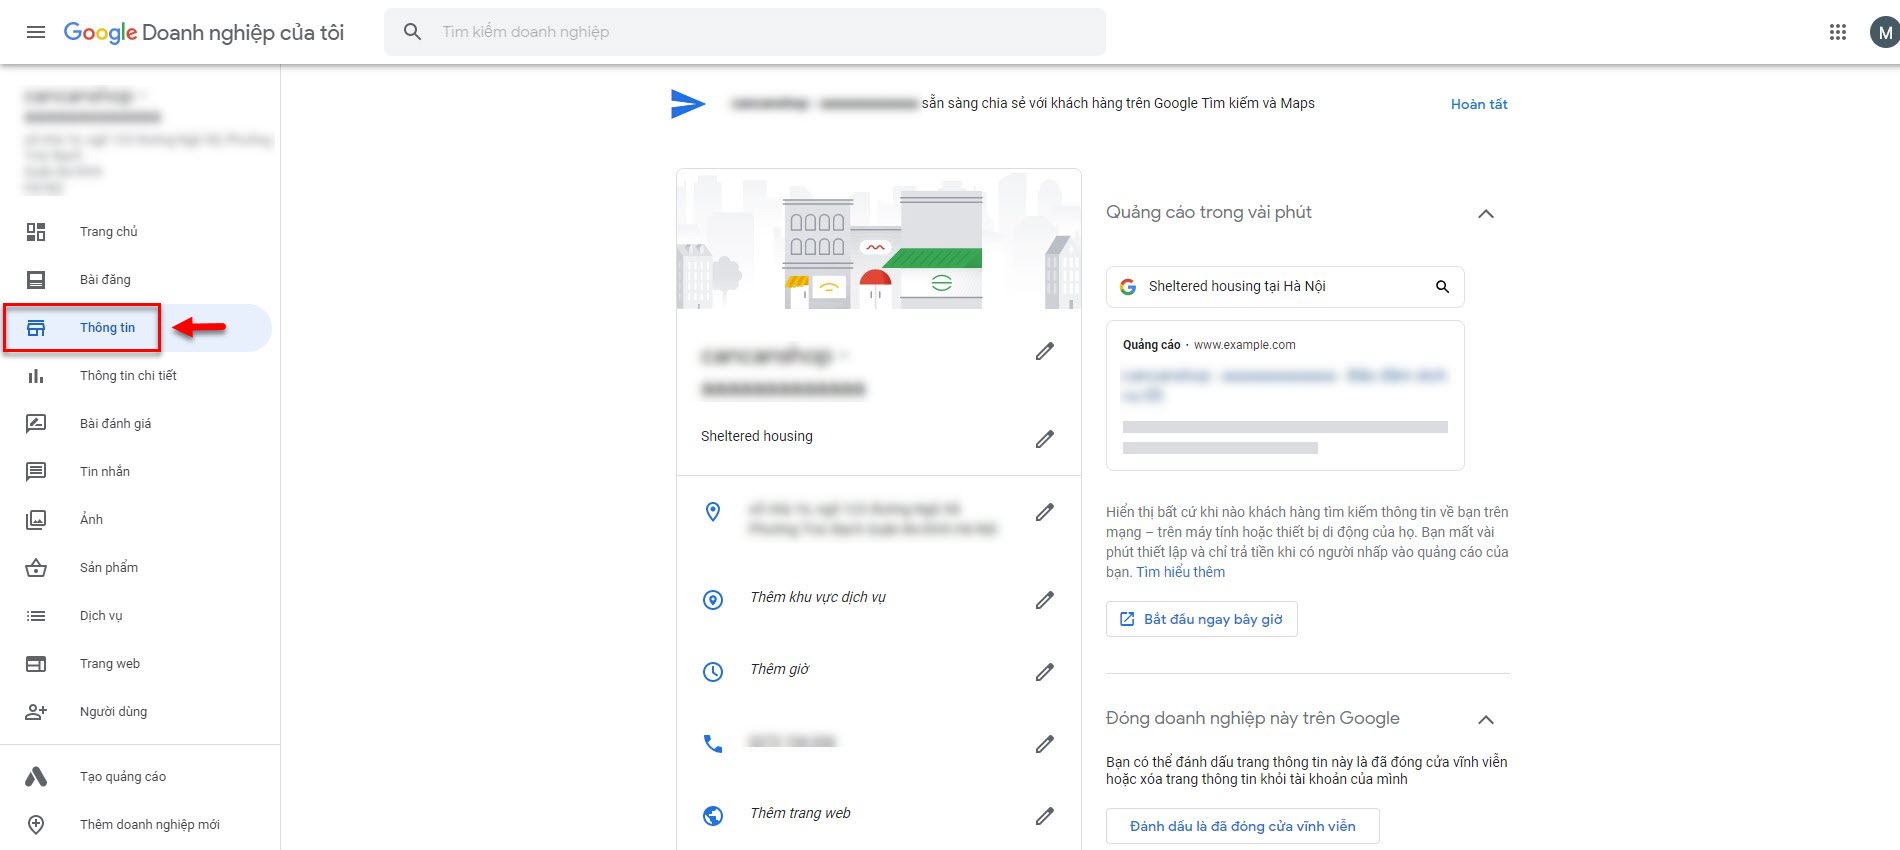This screenshot has width=1900, height=850.
Task: Focus the Tìm kiếm doanh nghiệp search field
Action: tap(745, 32)
